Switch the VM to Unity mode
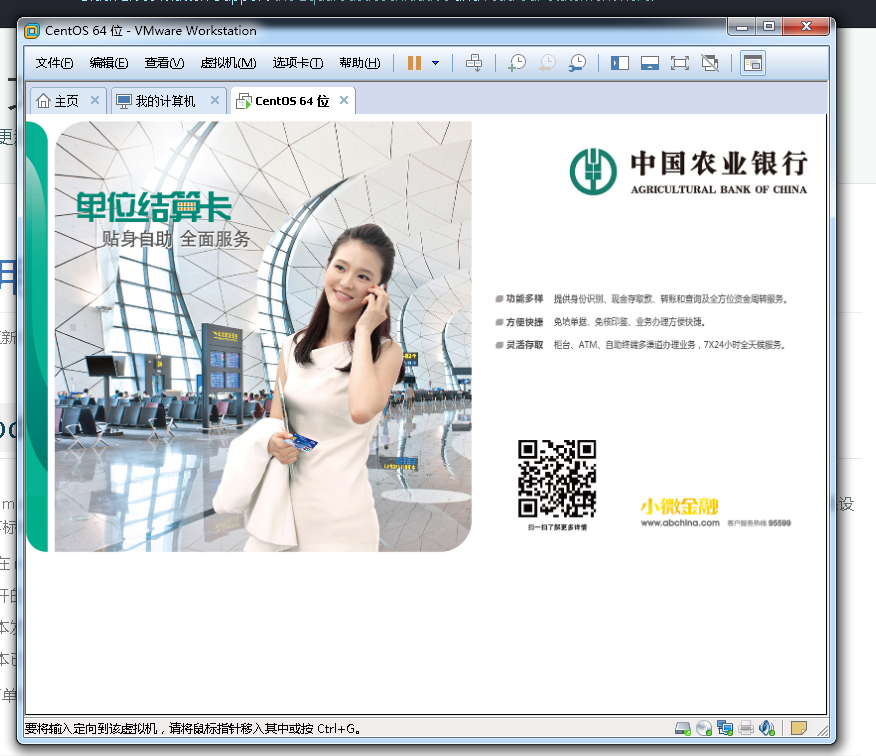This screenshot has height=756, width=876. [709, 63]
